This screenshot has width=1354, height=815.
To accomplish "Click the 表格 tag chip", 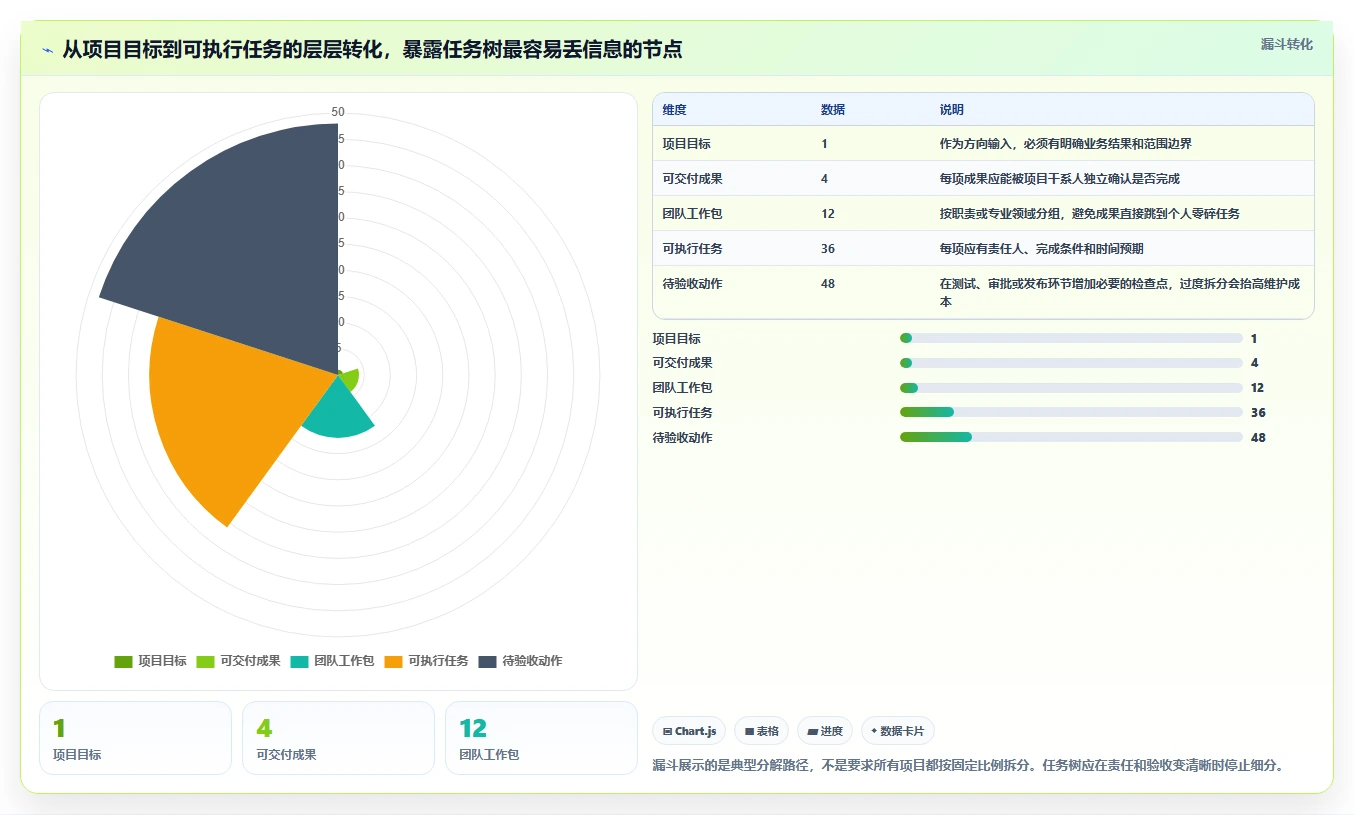I will [762, 731].
